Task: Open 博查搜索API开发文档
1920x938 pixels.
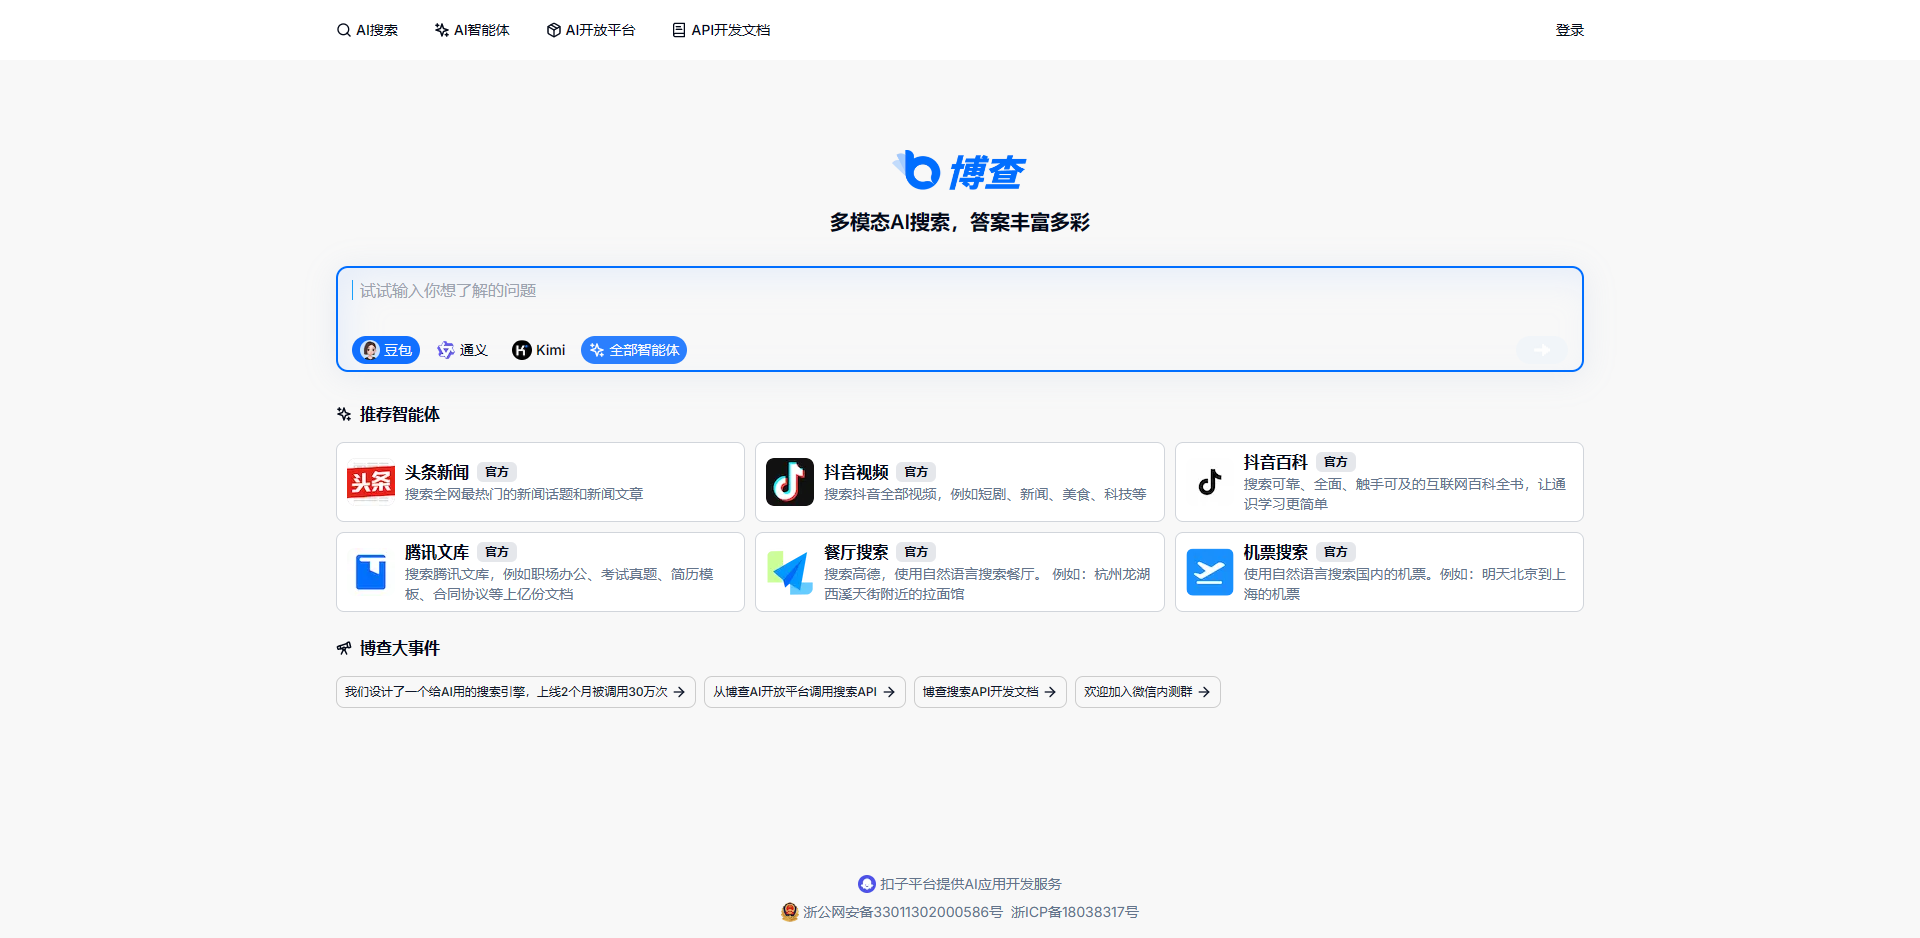Action: pyautogui.click(x=989, y=691)
